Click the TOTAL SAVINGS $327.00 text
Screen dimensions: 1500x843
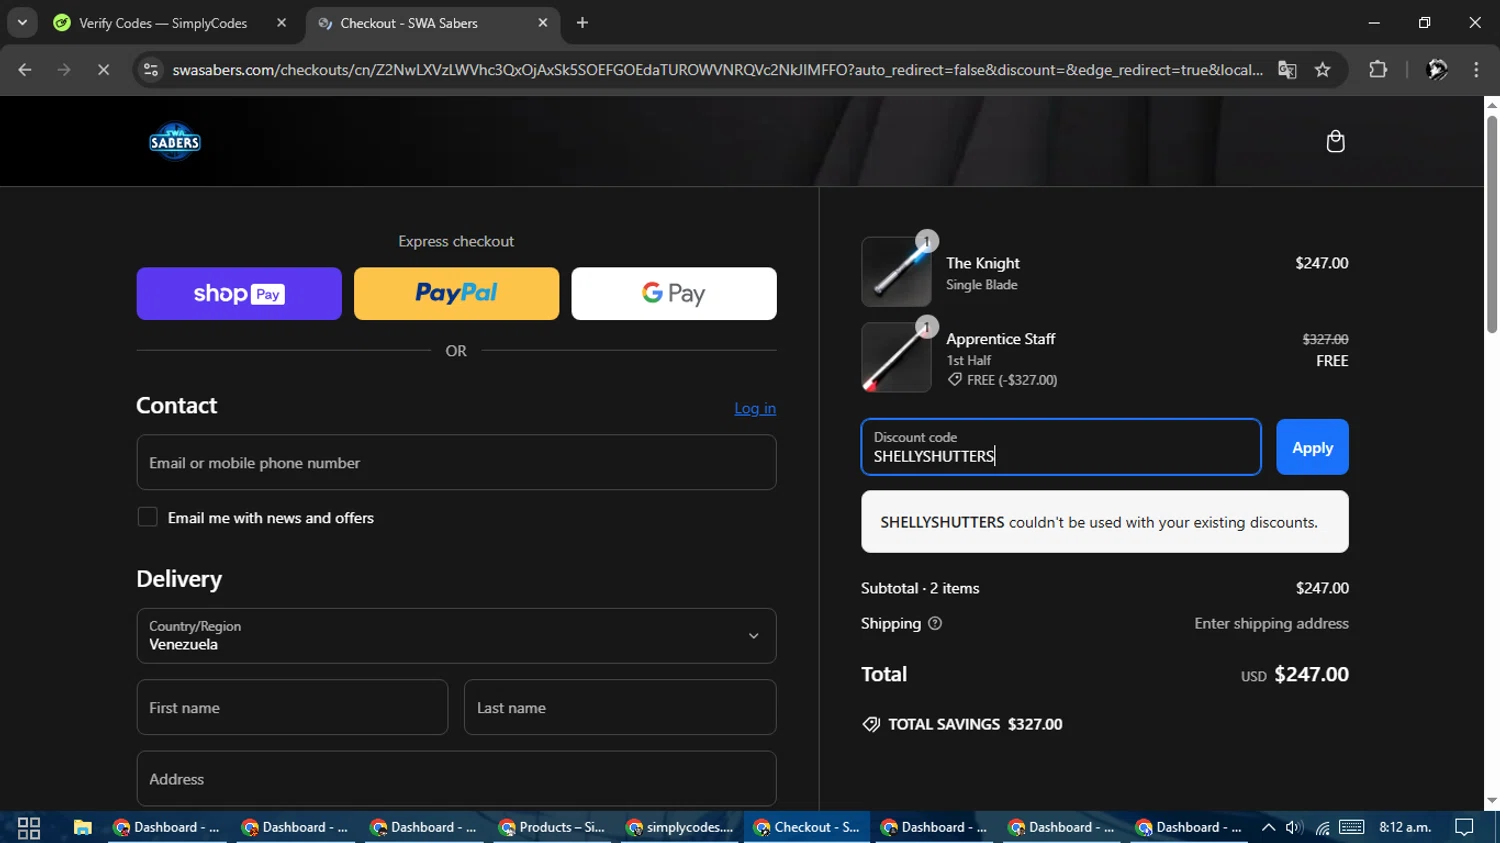(962, 724)
